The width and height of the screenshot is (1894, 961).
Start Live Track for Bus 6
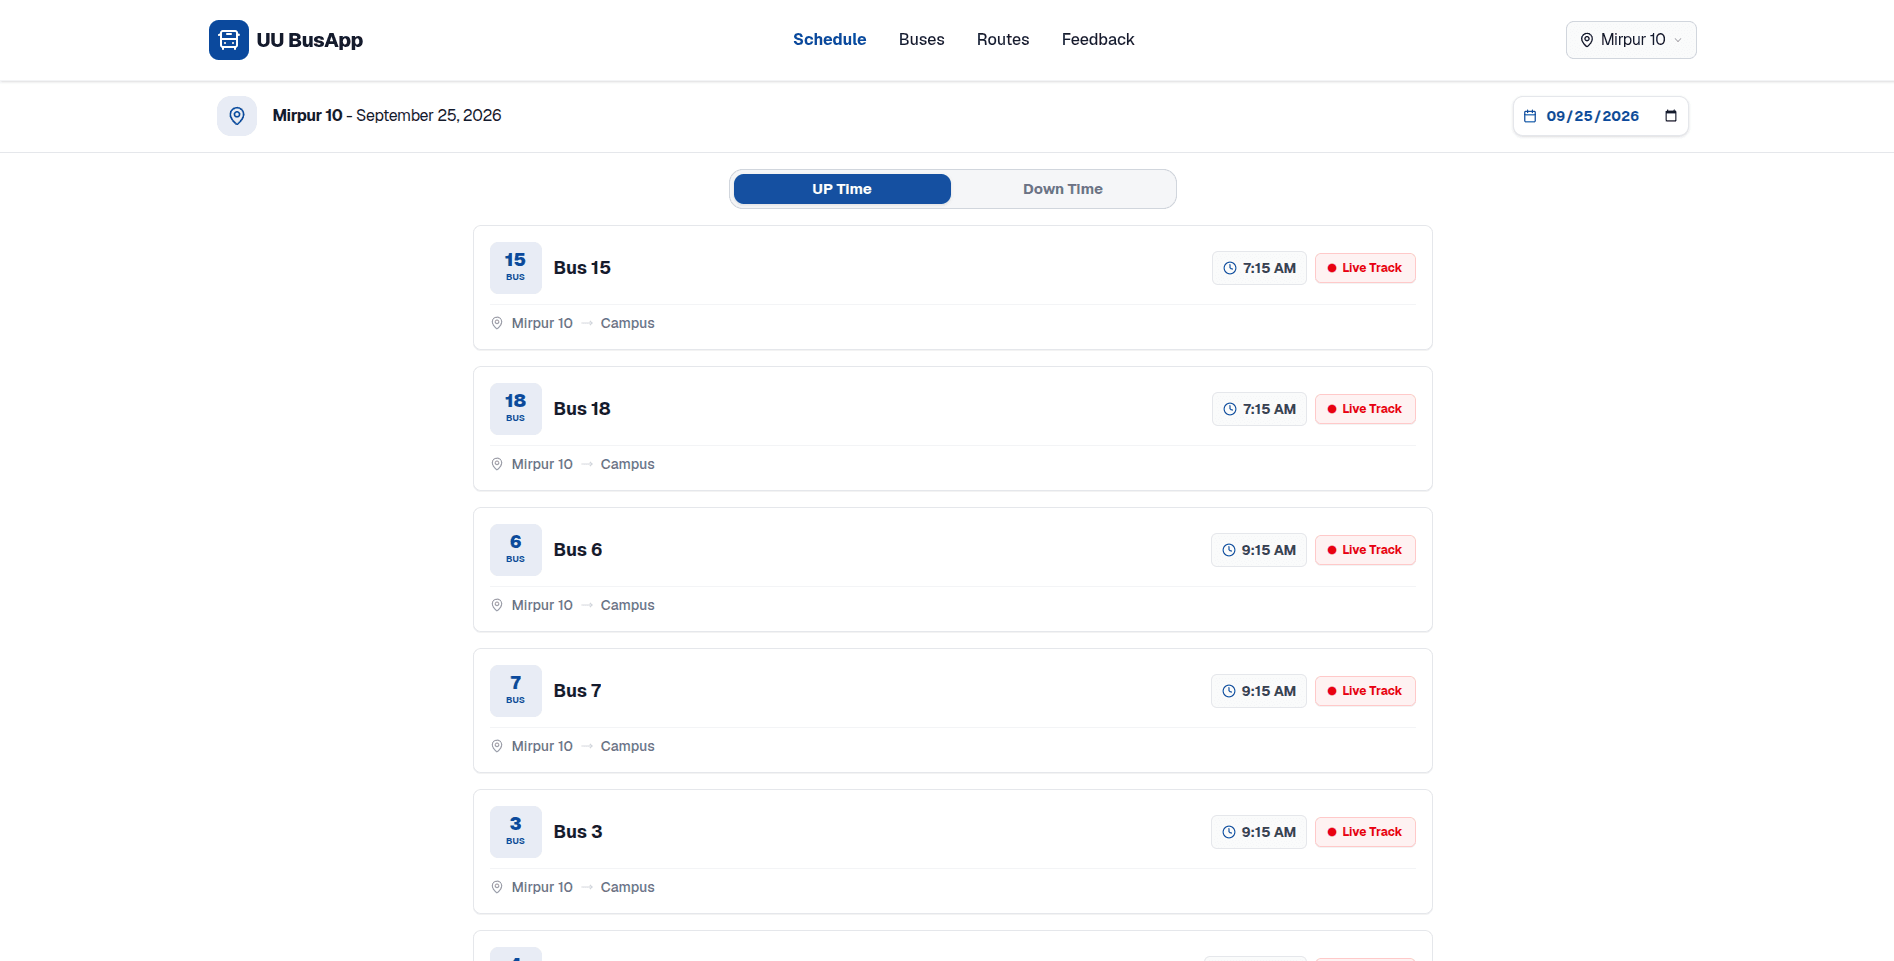pyautogui.click(x=1365, y=550)
